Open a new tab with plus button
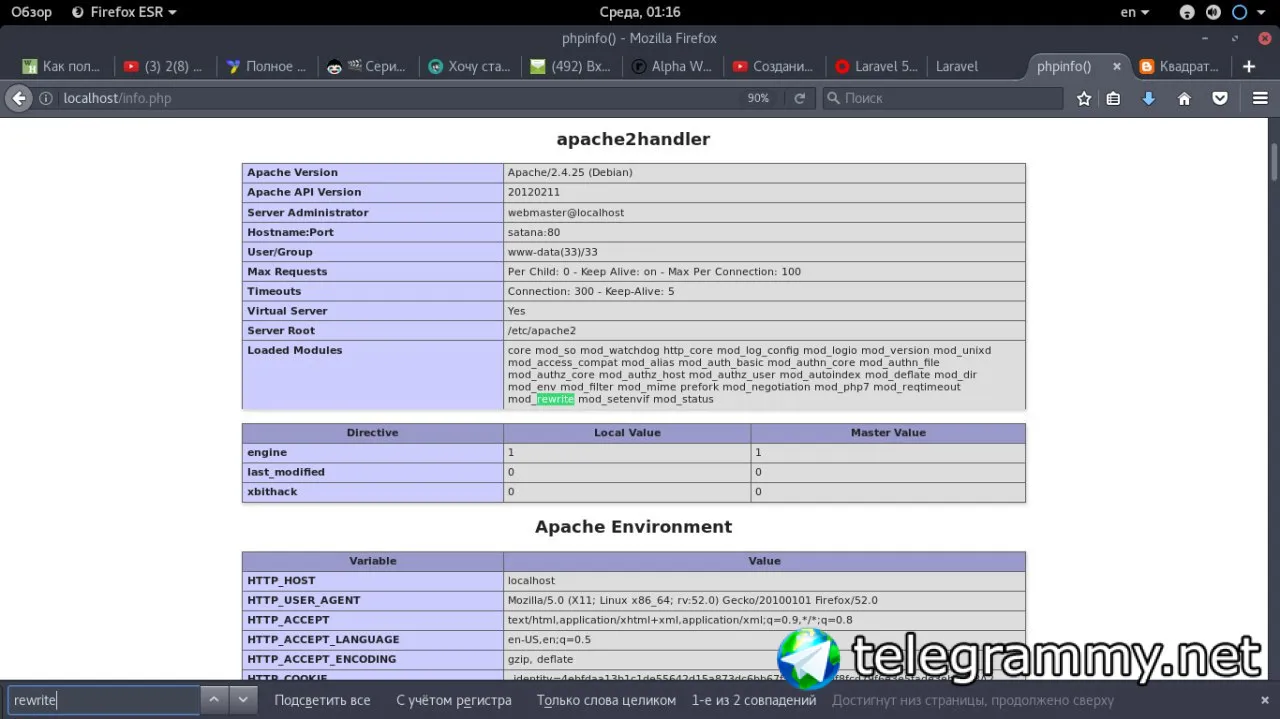The image size is (1280, 719). pos(1249,66)
